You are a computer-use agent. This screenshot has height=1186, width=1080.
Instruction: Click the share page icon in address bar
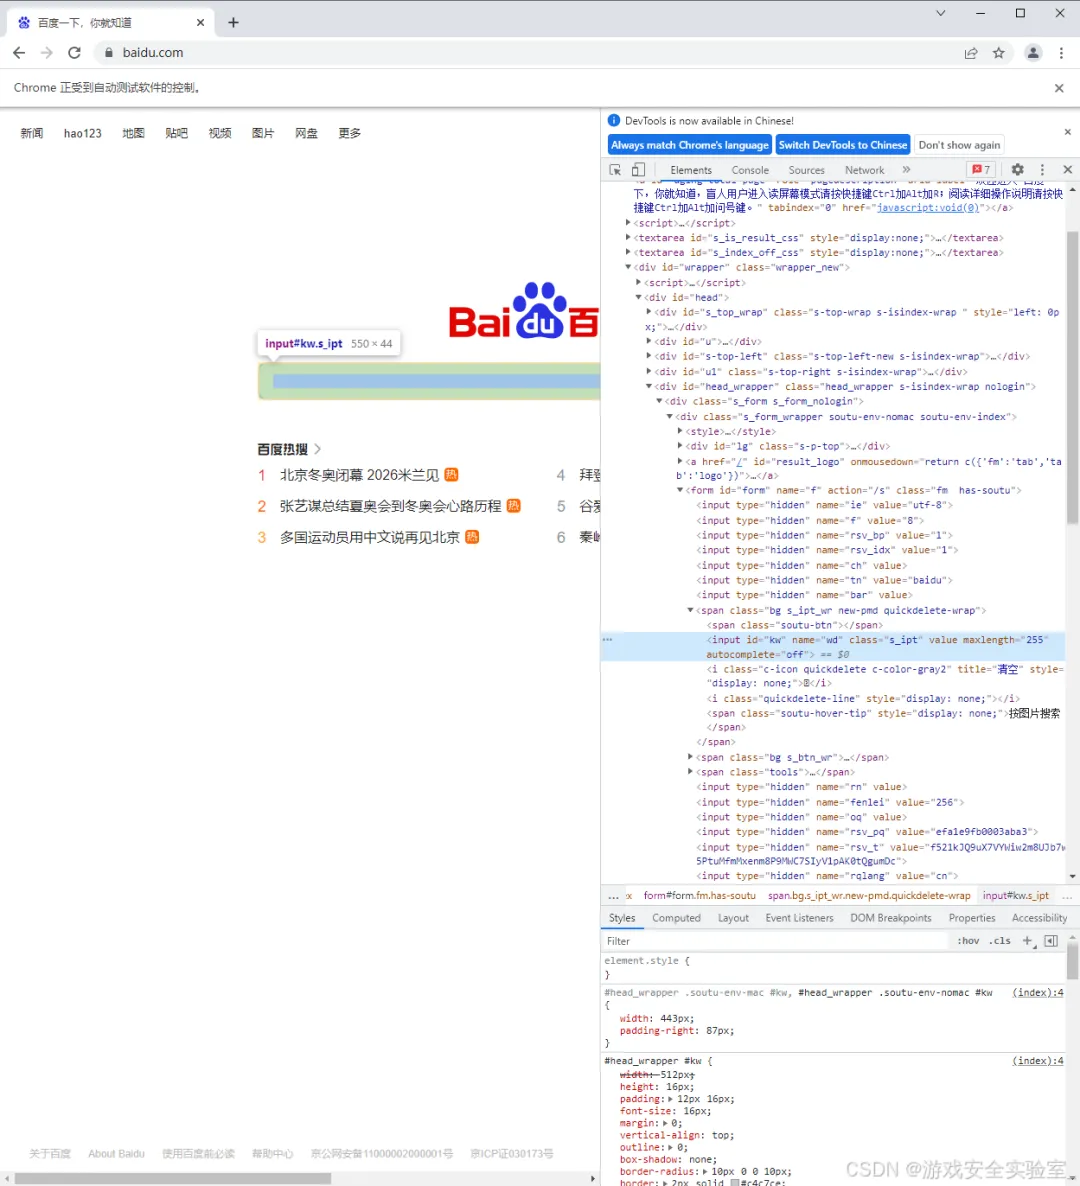tap(970, 53)
